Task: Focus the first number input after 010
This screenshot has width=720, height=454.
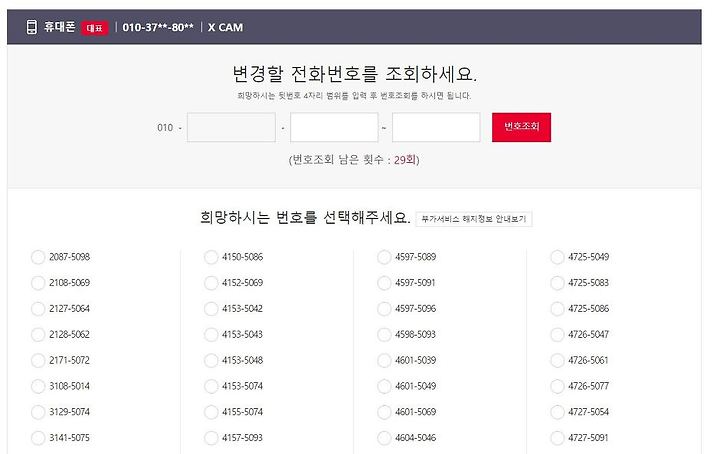Action: [x=231, y=127]
